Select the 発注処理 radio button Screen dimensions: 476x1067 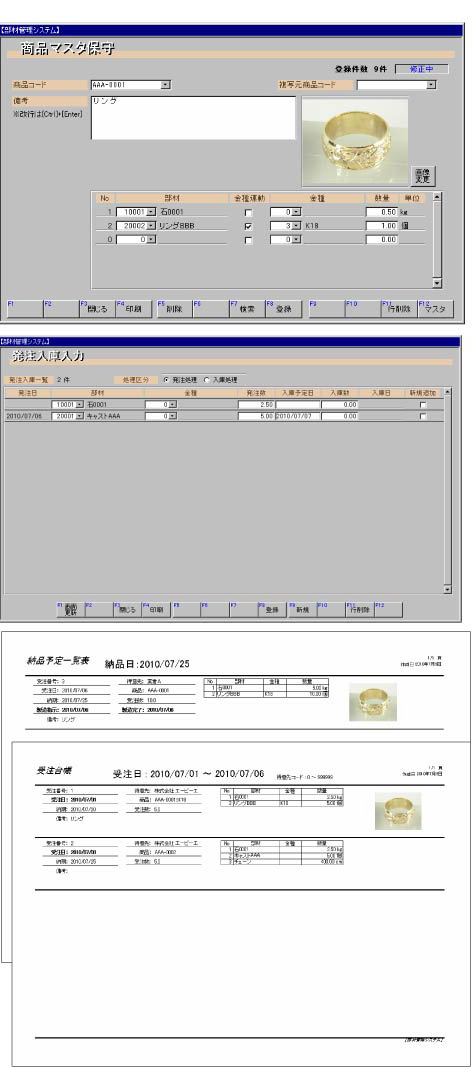click(x=167, y=380)
